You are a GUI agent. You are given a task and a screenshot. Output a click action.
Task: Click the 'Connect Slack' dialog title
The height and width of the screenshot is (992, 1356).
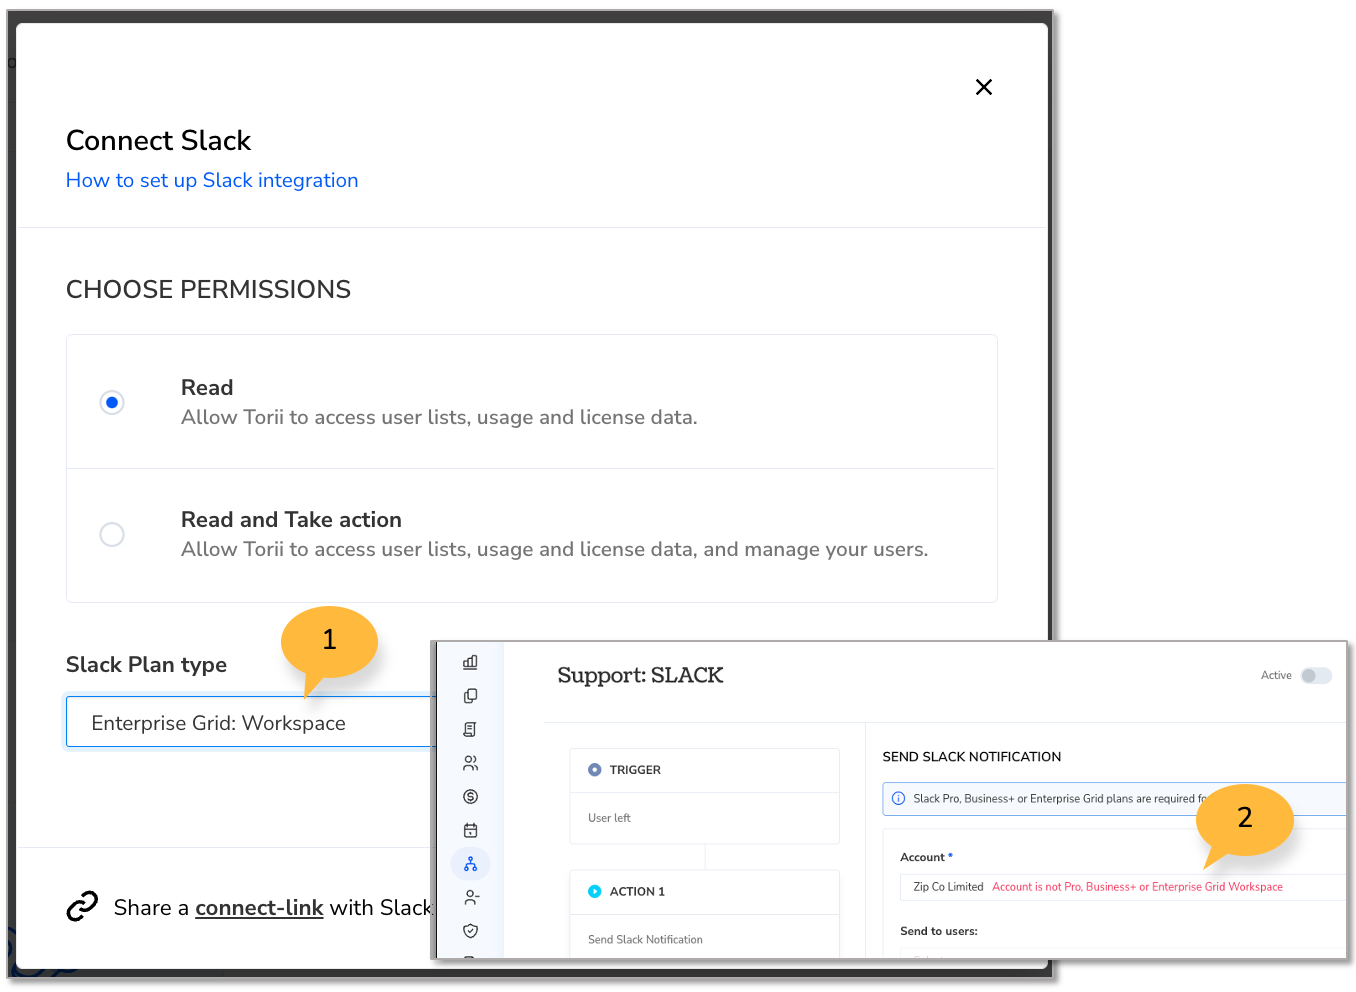tap(158, 140)
